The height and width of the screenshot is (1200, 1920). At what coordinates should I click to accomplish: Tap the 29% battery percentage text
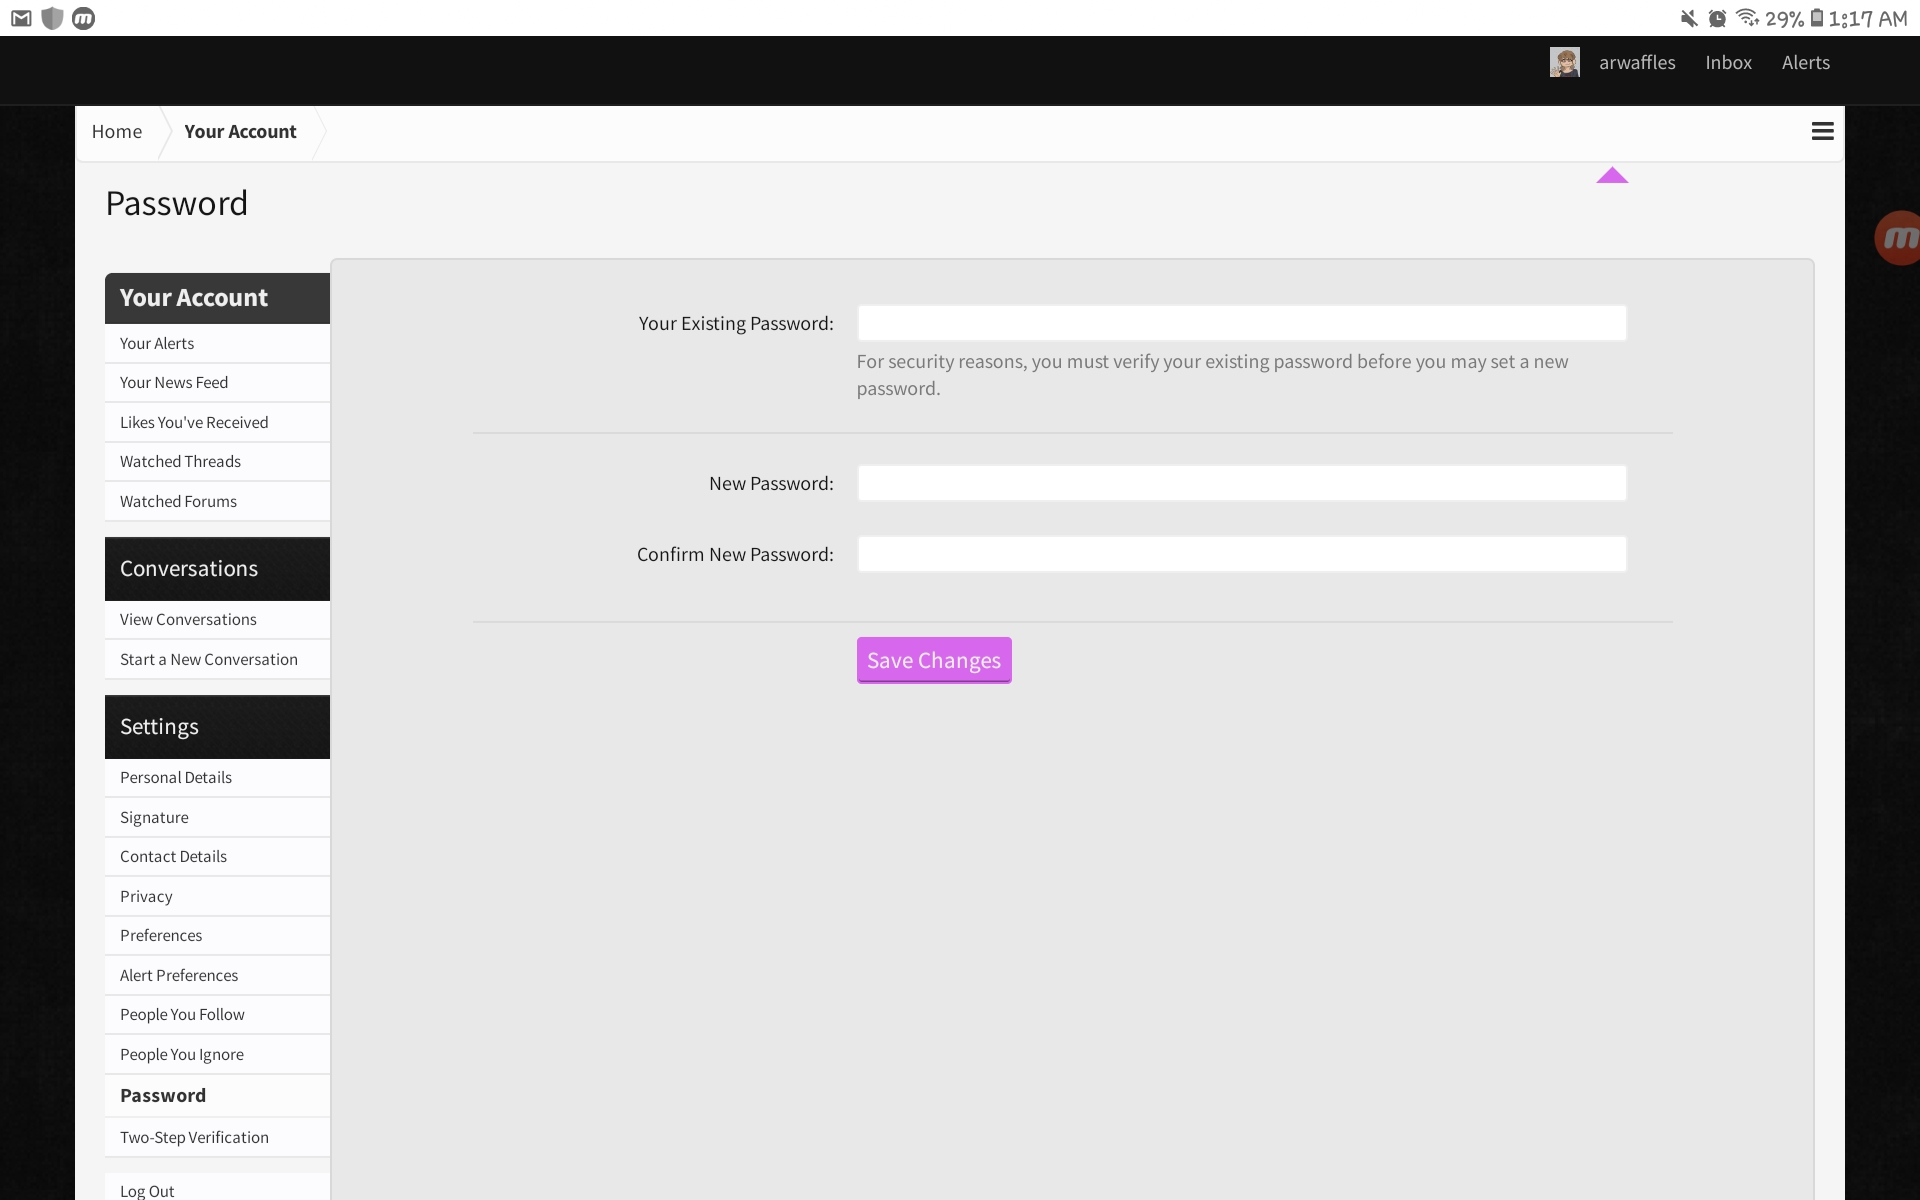click(x=1784, y=18)
